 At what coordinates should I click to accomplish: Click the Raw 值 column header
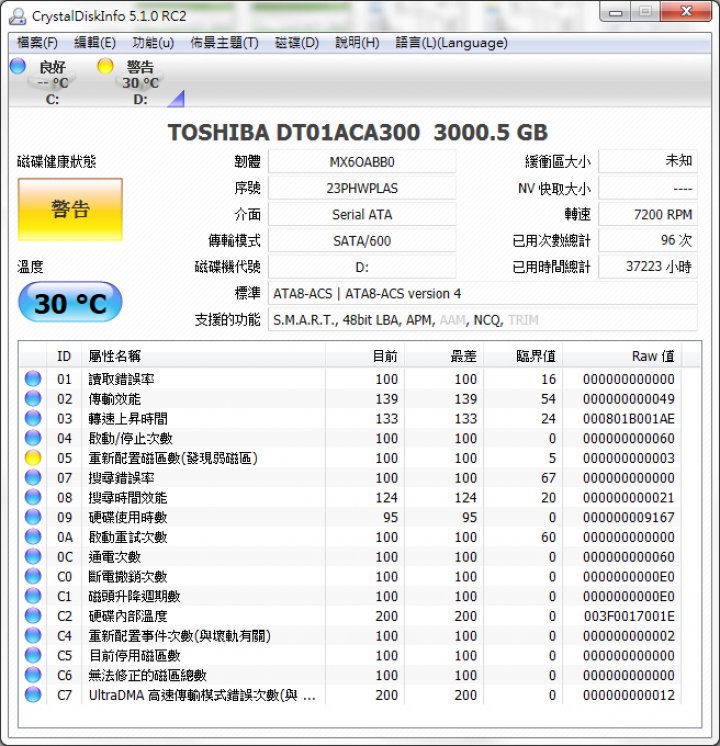(622, 356)
